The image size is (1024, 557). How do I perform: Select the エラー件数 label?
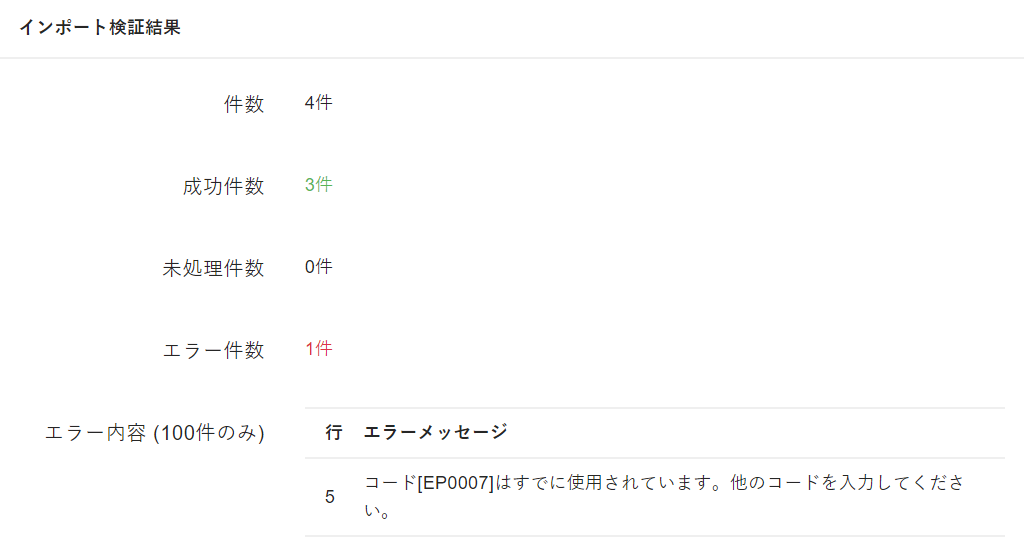pos(213,350)
